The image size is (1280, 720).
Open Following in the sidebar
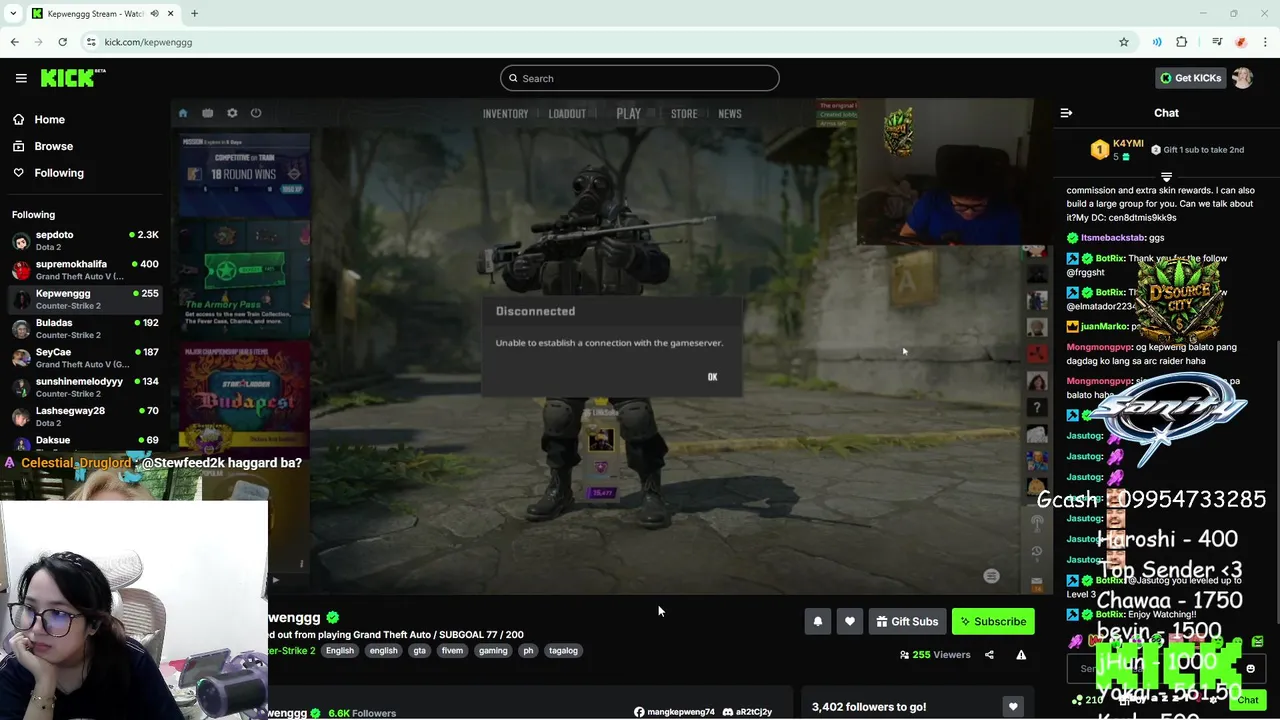pos(59,173)
